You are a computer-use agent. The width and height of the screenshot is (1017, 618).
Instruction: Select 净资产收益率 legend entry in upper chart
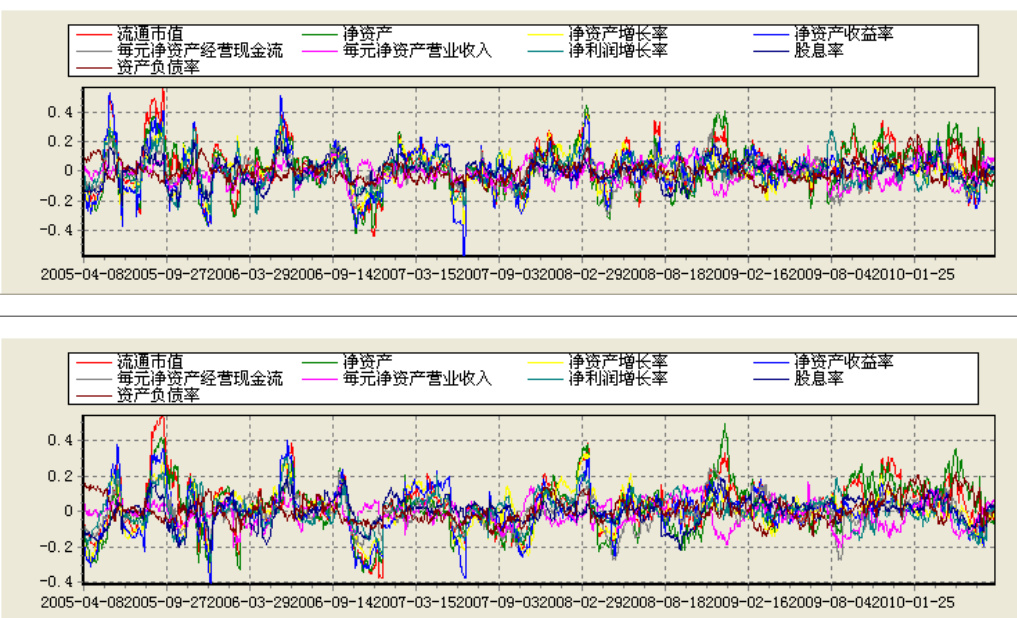pos(843,34)
